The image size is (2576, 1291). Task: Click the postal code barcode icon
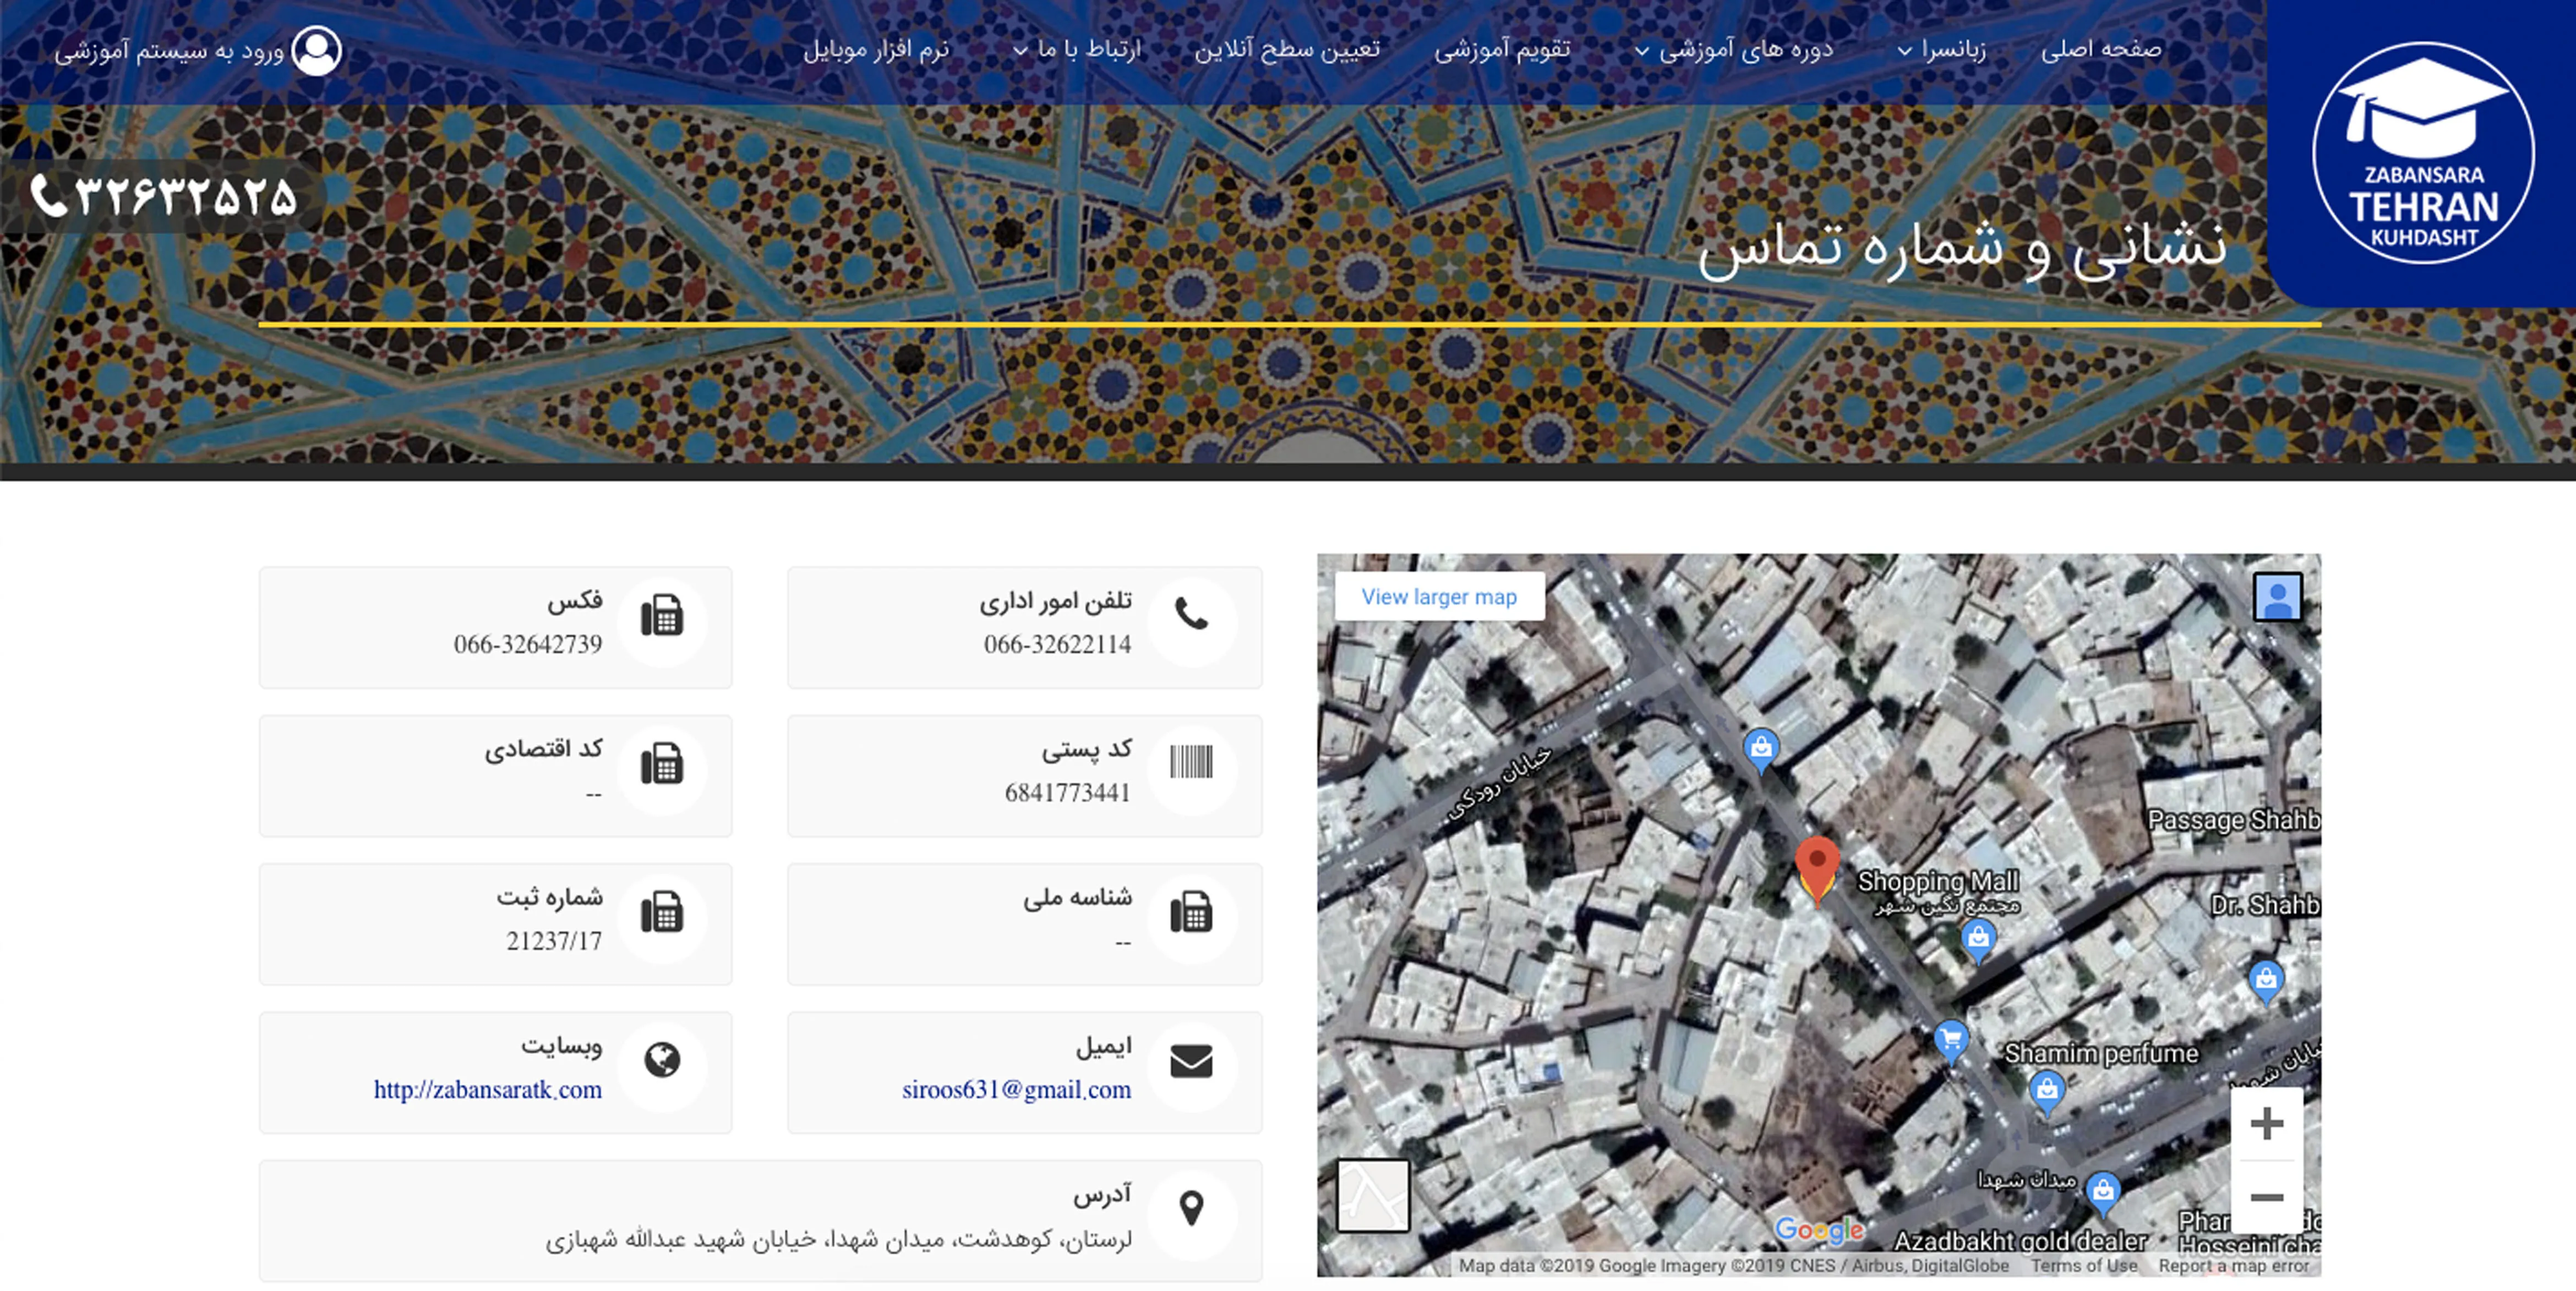tap(1190, 763)
